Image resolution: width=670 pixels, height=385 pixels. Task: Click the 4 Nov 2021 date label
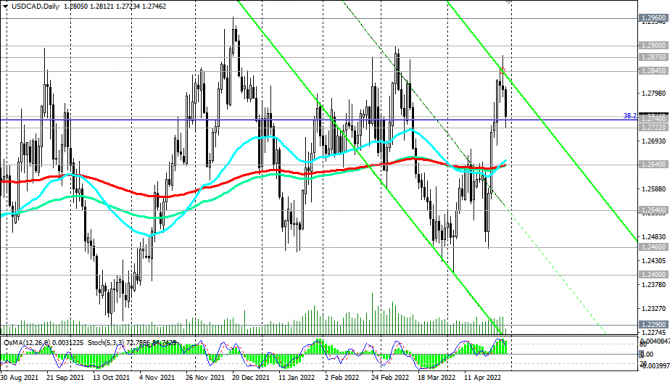pyautogui.click(x=157, y=378)
